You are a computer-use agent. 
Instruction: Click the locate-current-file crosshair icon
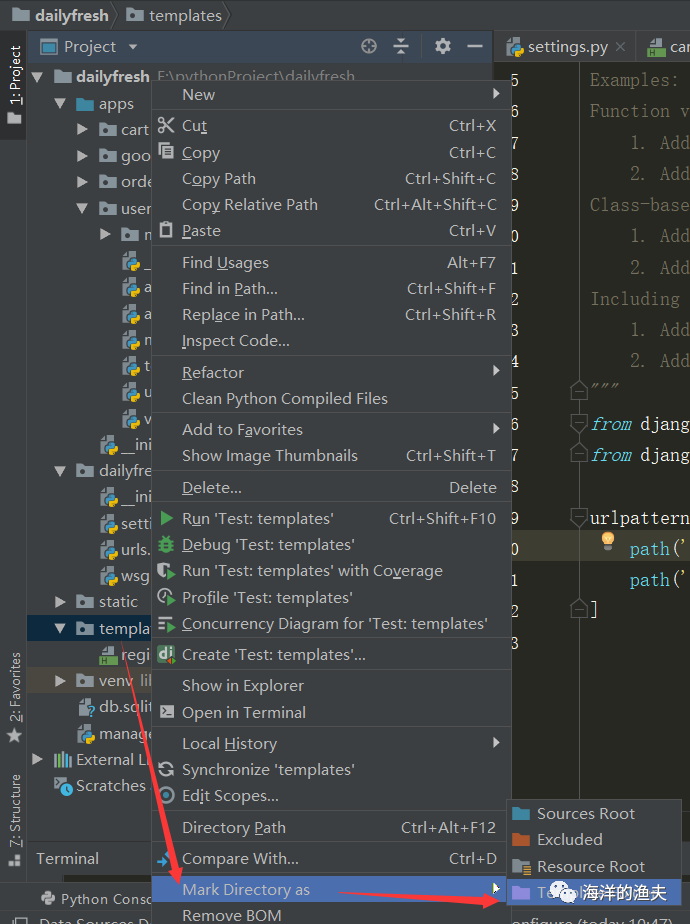pos(369,46)
